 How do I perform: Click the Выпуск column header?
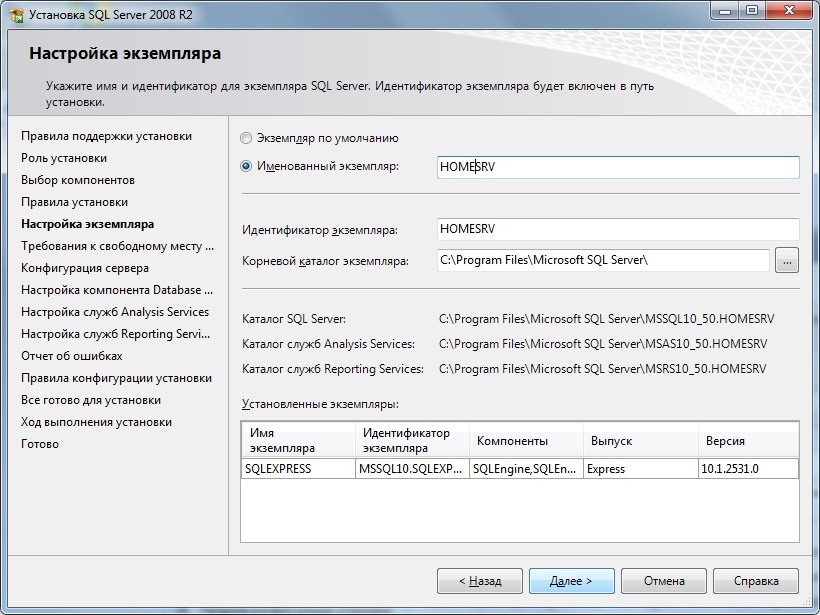(641, 440)
